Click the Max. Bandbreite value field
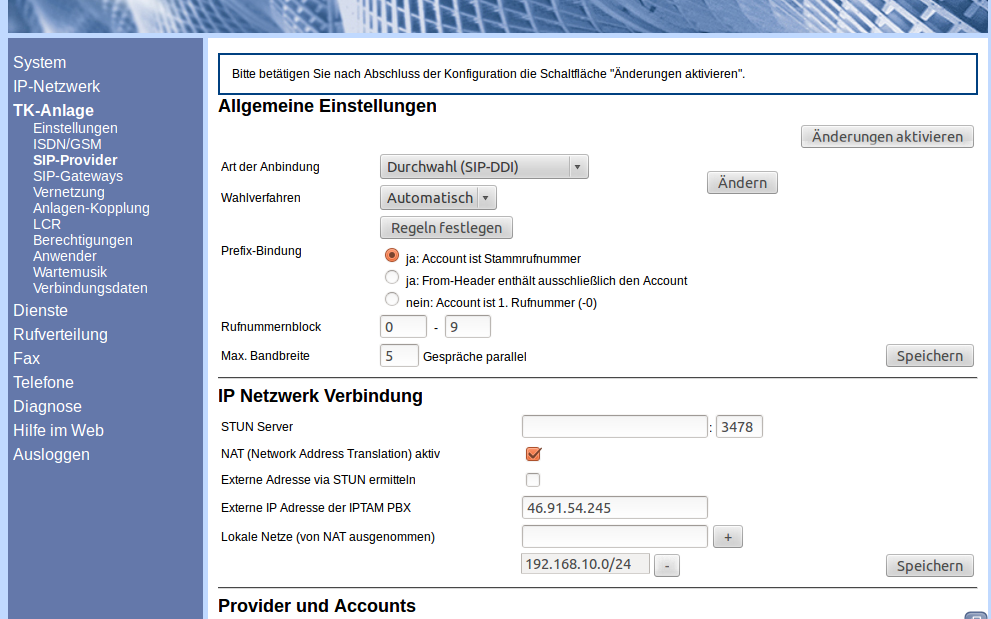The height and width of the screenshot is (619, 991). (x=399, y=356)
